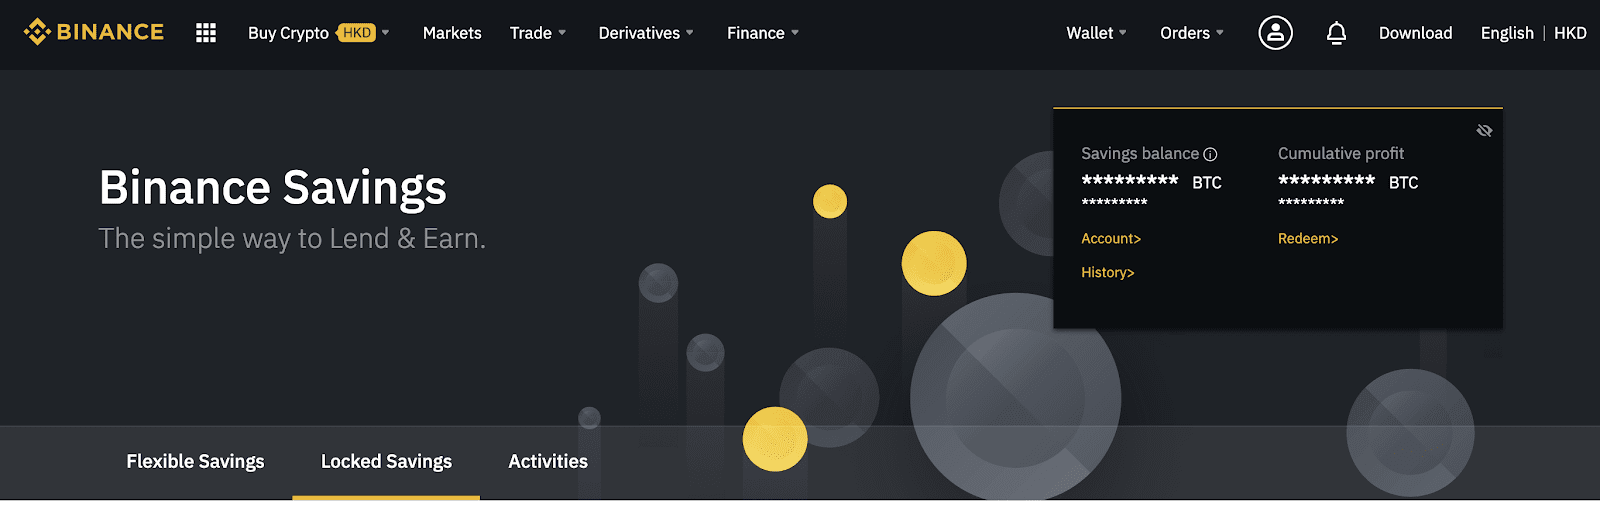Click the HKD badge next to Buy Crypto
The image size is (1600, 511).
[x=357, y=33]
